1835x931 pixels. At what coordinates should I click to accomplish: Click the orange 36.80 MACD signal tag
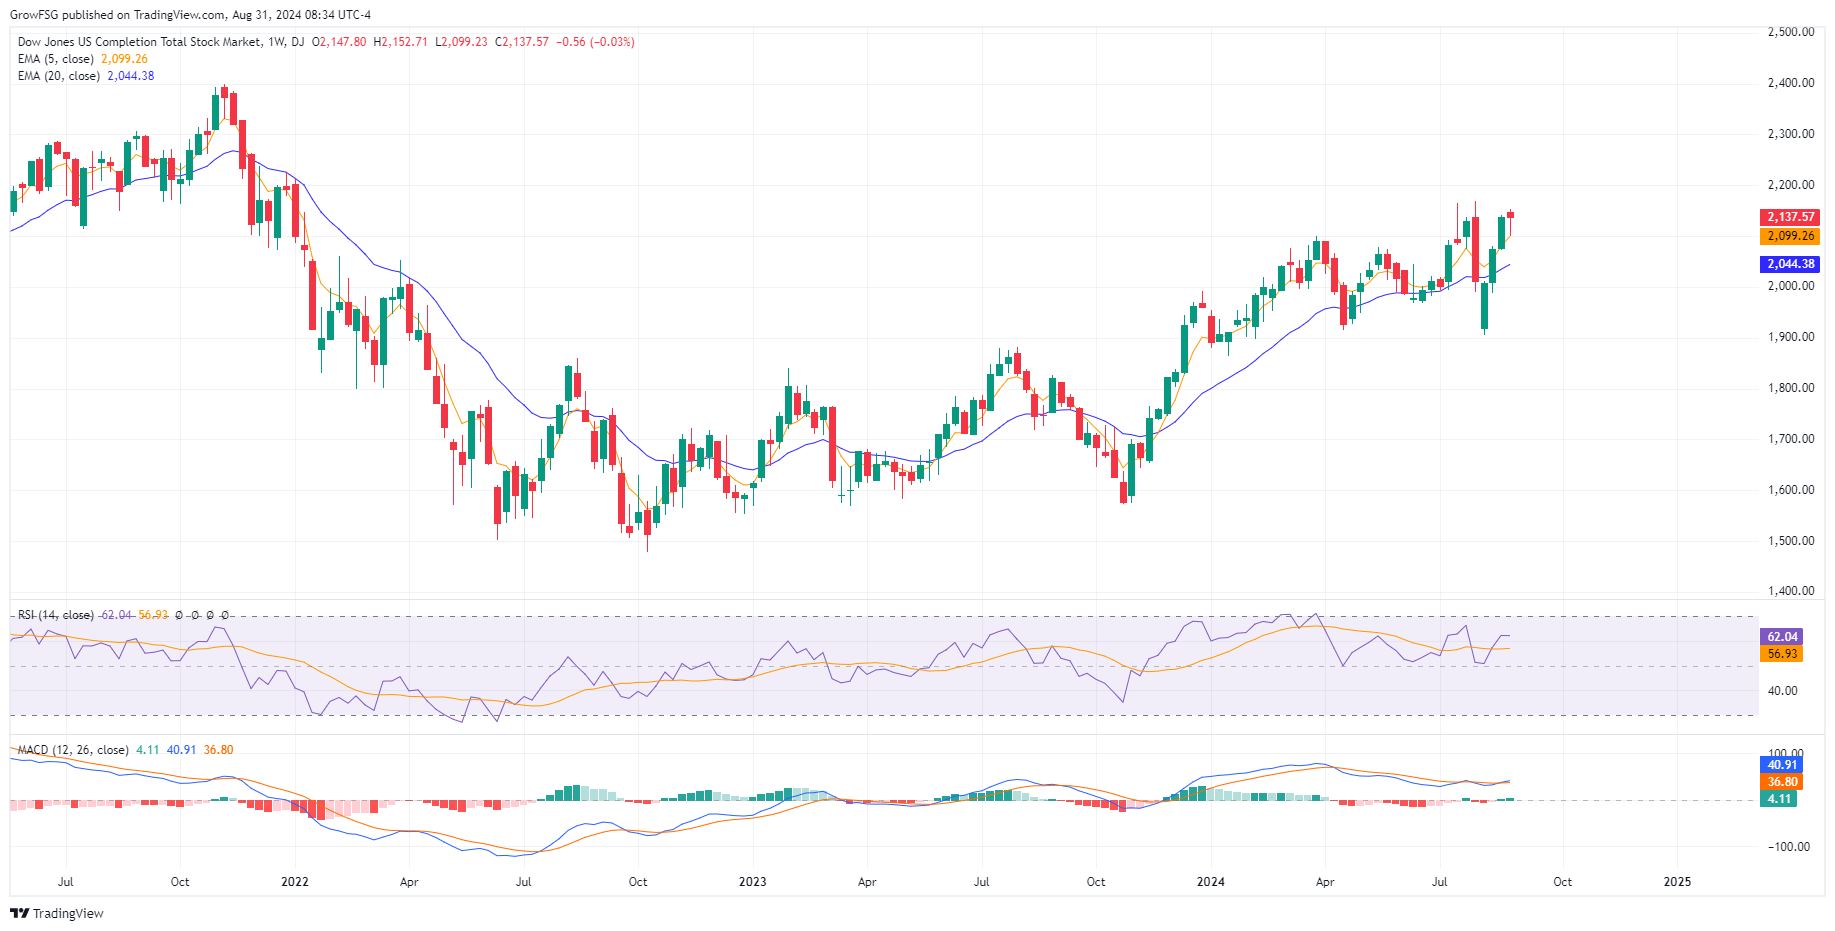click(x=1781, y=782)
